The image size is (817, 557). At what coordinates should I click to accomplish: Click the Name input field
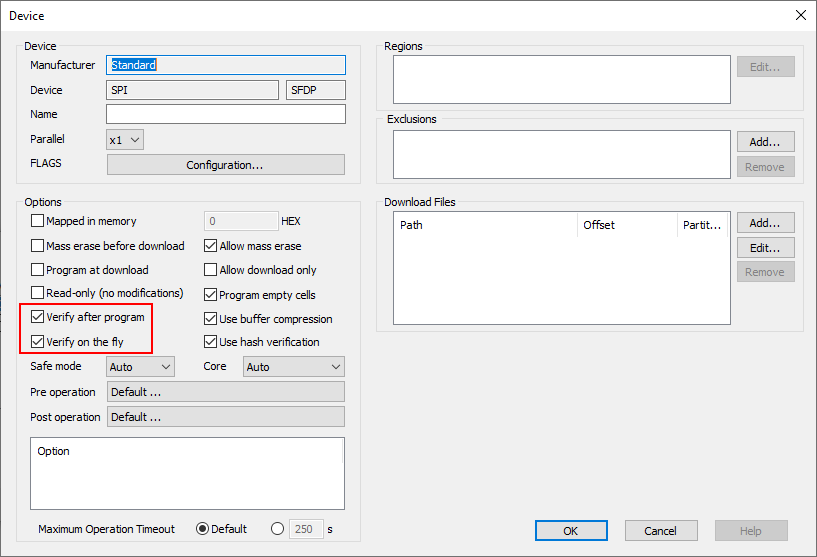click(225, 115)
